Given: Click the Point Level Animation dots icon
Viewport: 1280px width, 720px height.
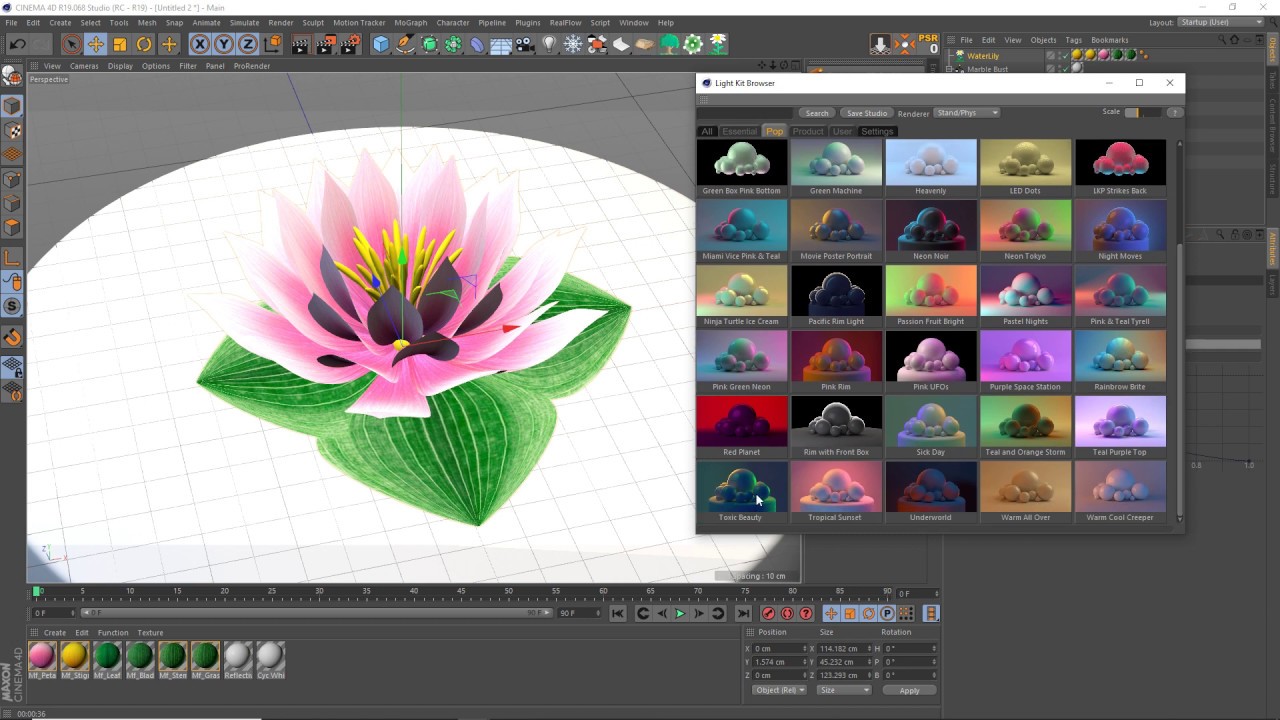Looking at the screenshot, I should [906, 613].
